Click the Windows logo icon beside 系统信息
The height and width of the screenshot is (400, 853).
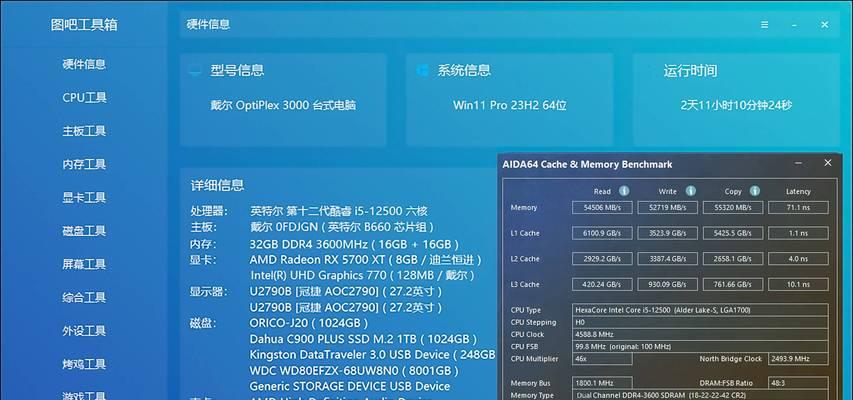click(422, 70)
